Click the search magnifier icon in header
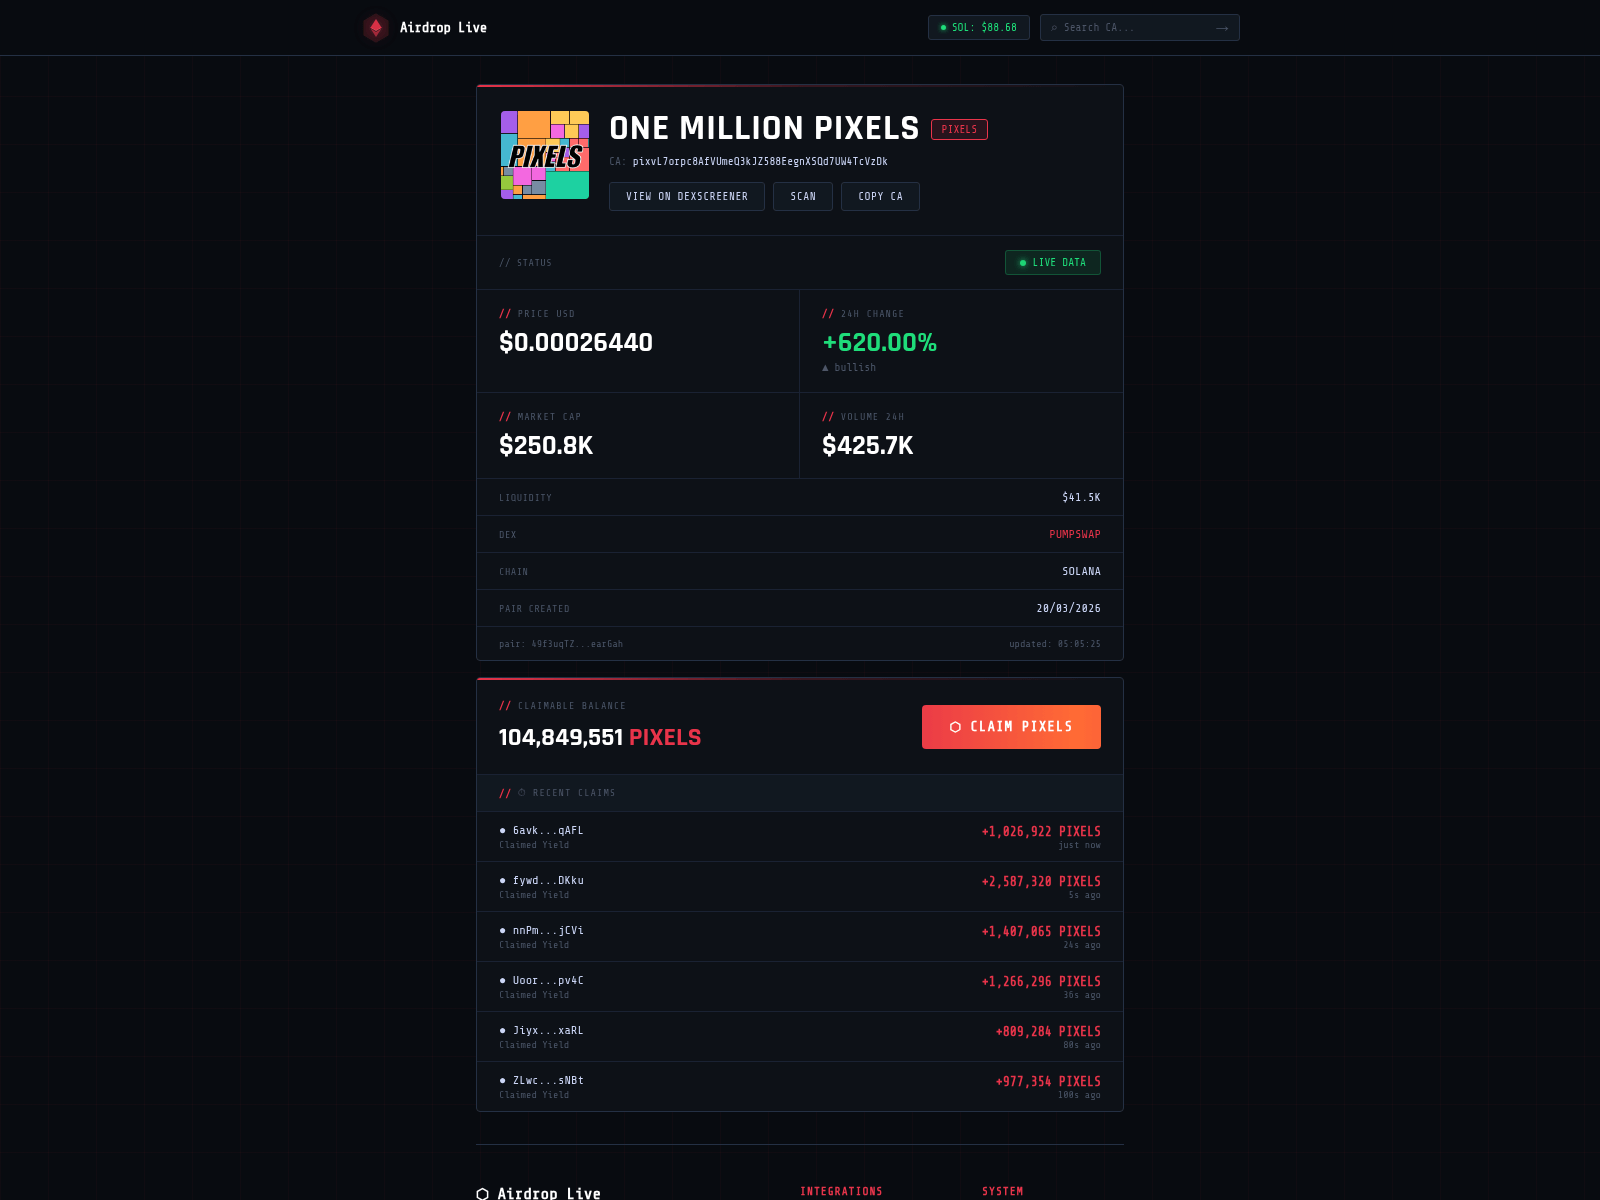 pos(1054,28)
